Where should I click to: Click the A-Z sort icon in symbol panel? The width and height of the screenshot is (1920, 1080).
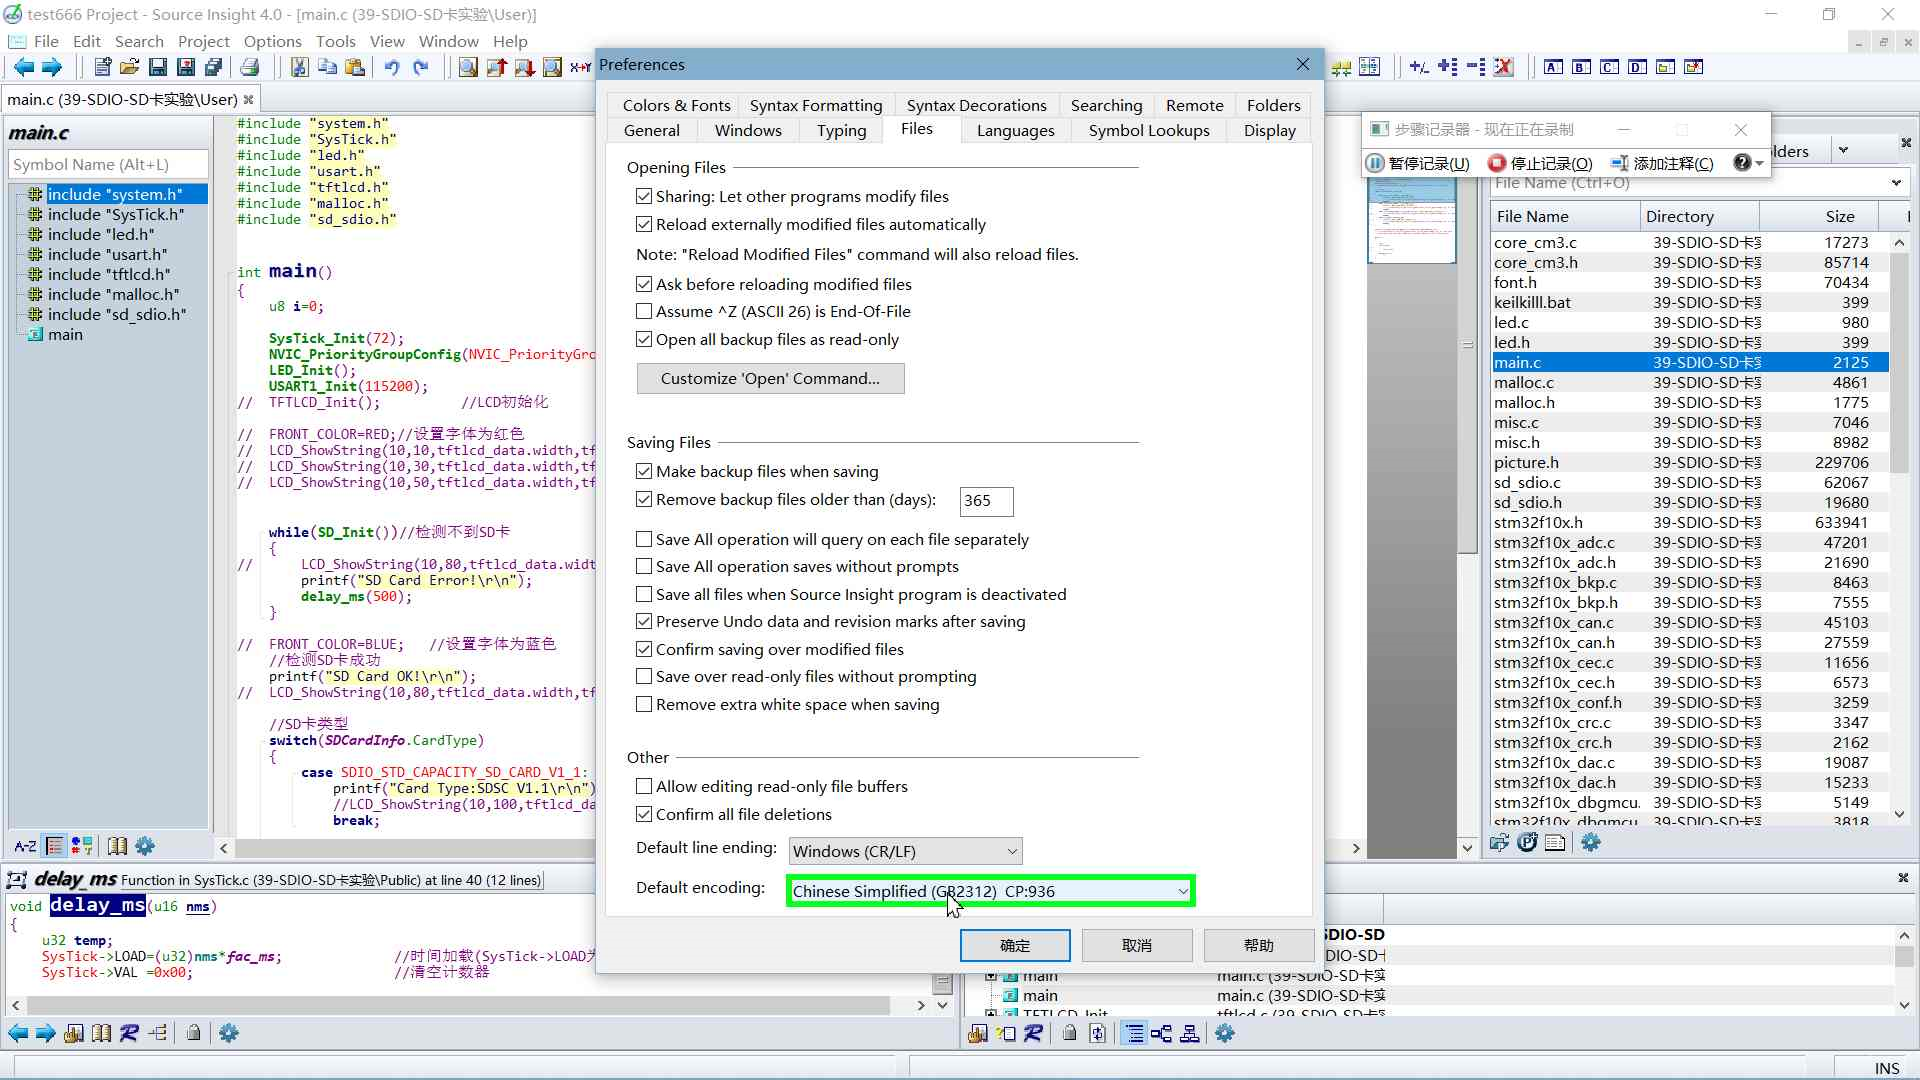25,846
